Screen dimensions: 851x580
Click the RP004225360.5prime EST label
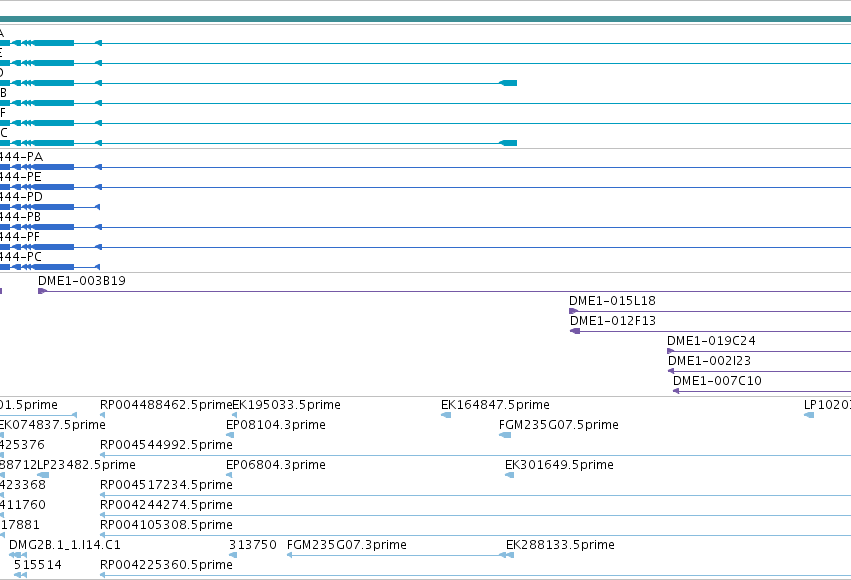coord(166,565)
